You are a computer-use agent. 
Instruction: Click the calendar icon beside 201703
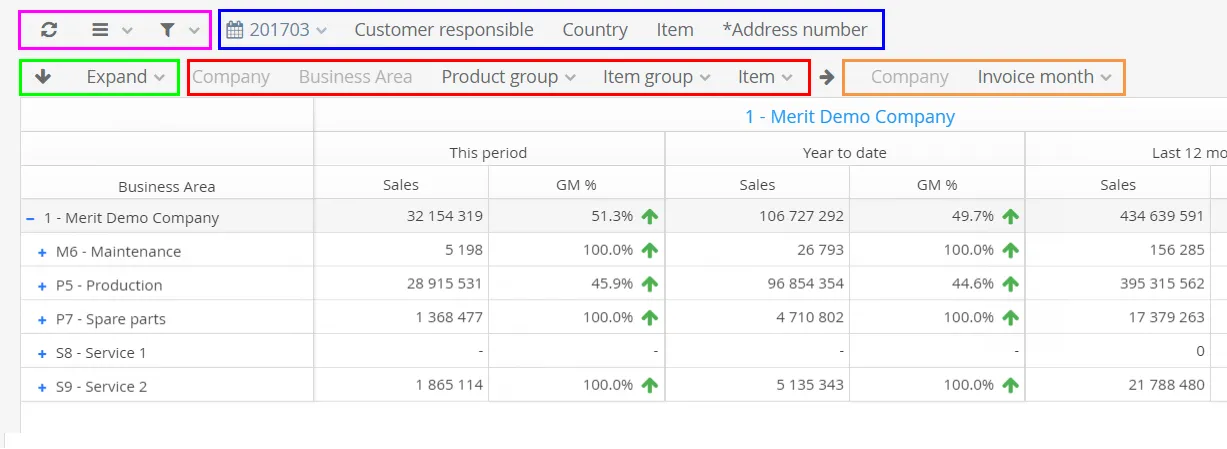click(x=235, y=30)
